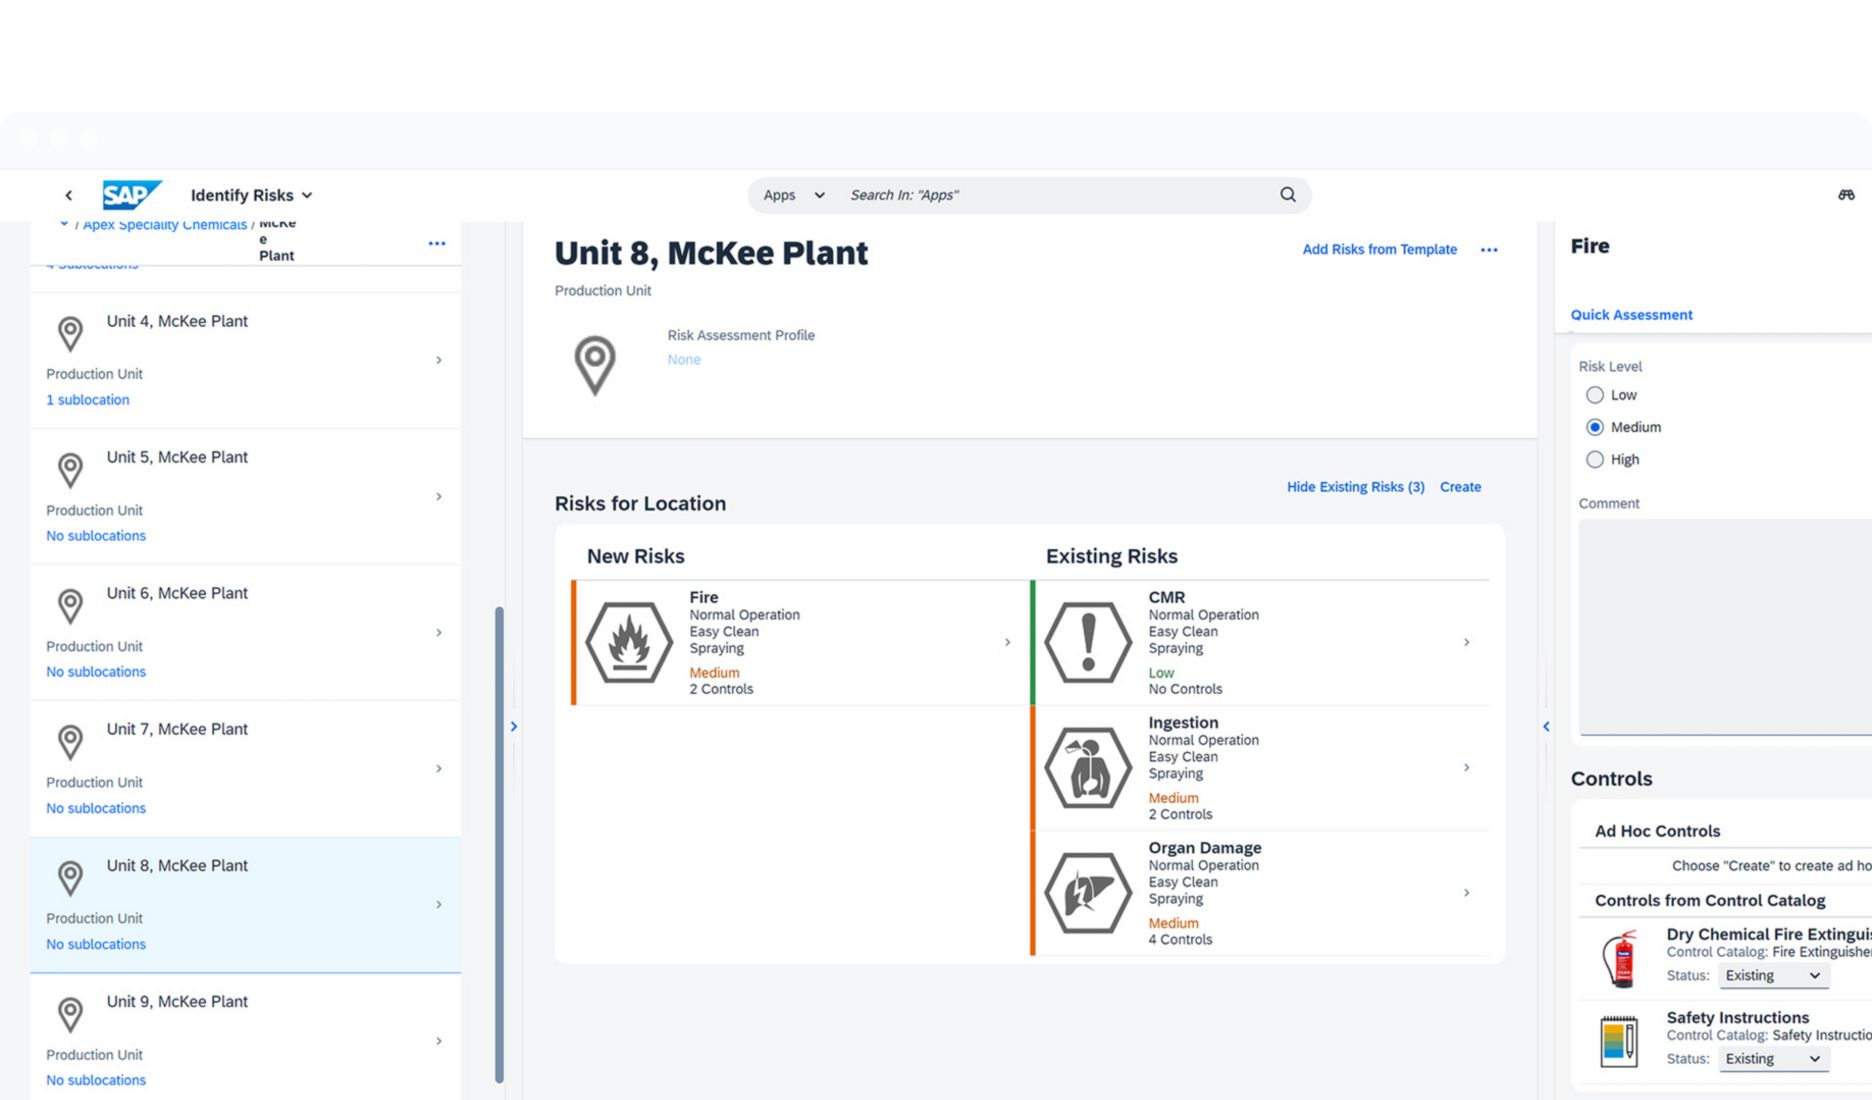
Task: Click the search magnifier icon
Action: [x=1287, y=194]
